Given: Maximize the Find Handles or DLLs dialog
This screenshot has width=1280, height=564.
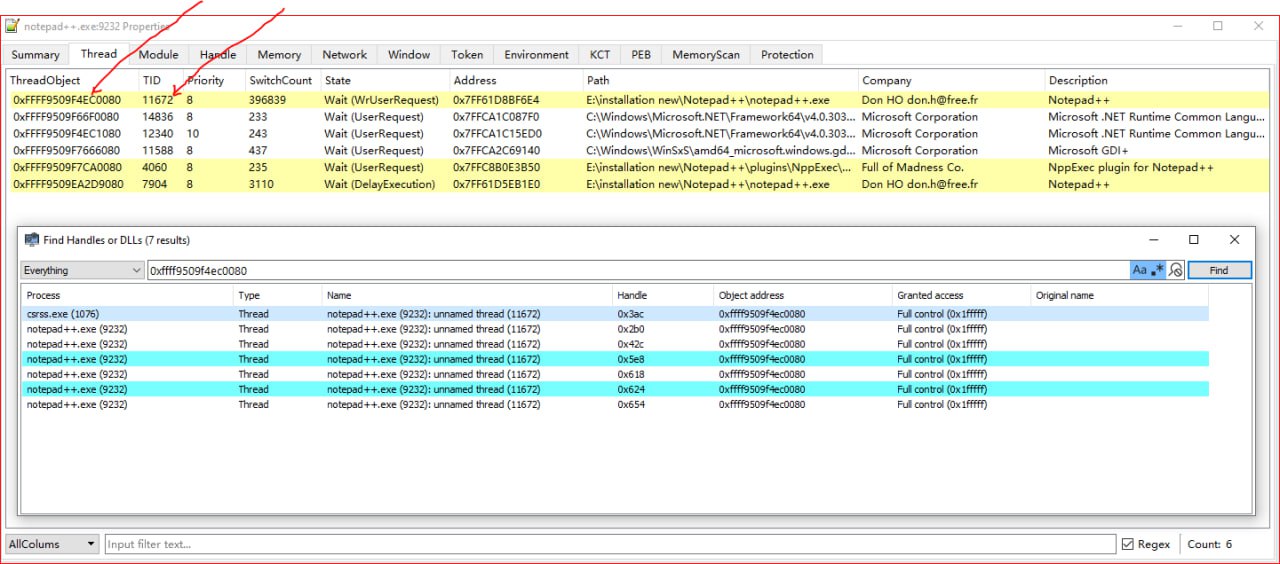Looking at the screenshot, I should point(1194,240).
